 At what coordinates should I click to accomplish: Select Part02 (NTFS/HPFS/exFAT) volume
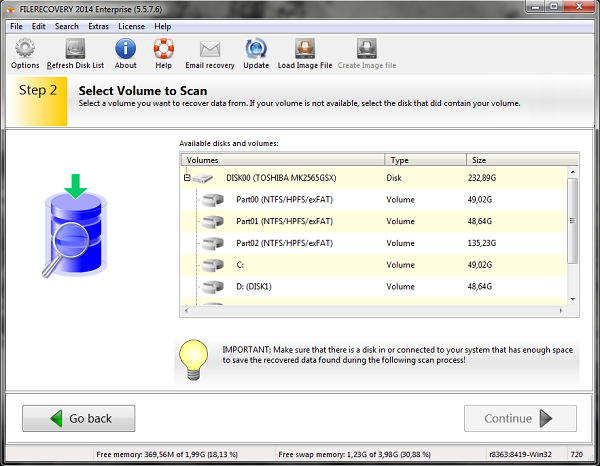click(374, 243)
